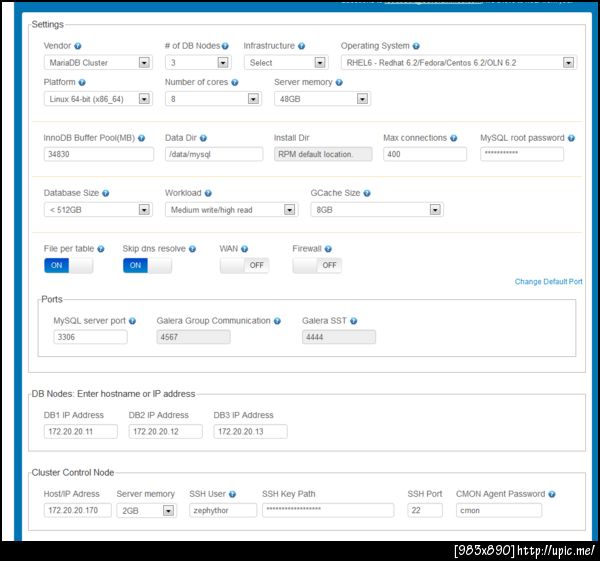Open the Cluster Control Node 2GB memory dropdown
The image size is (600, 561).
point(147,511)
